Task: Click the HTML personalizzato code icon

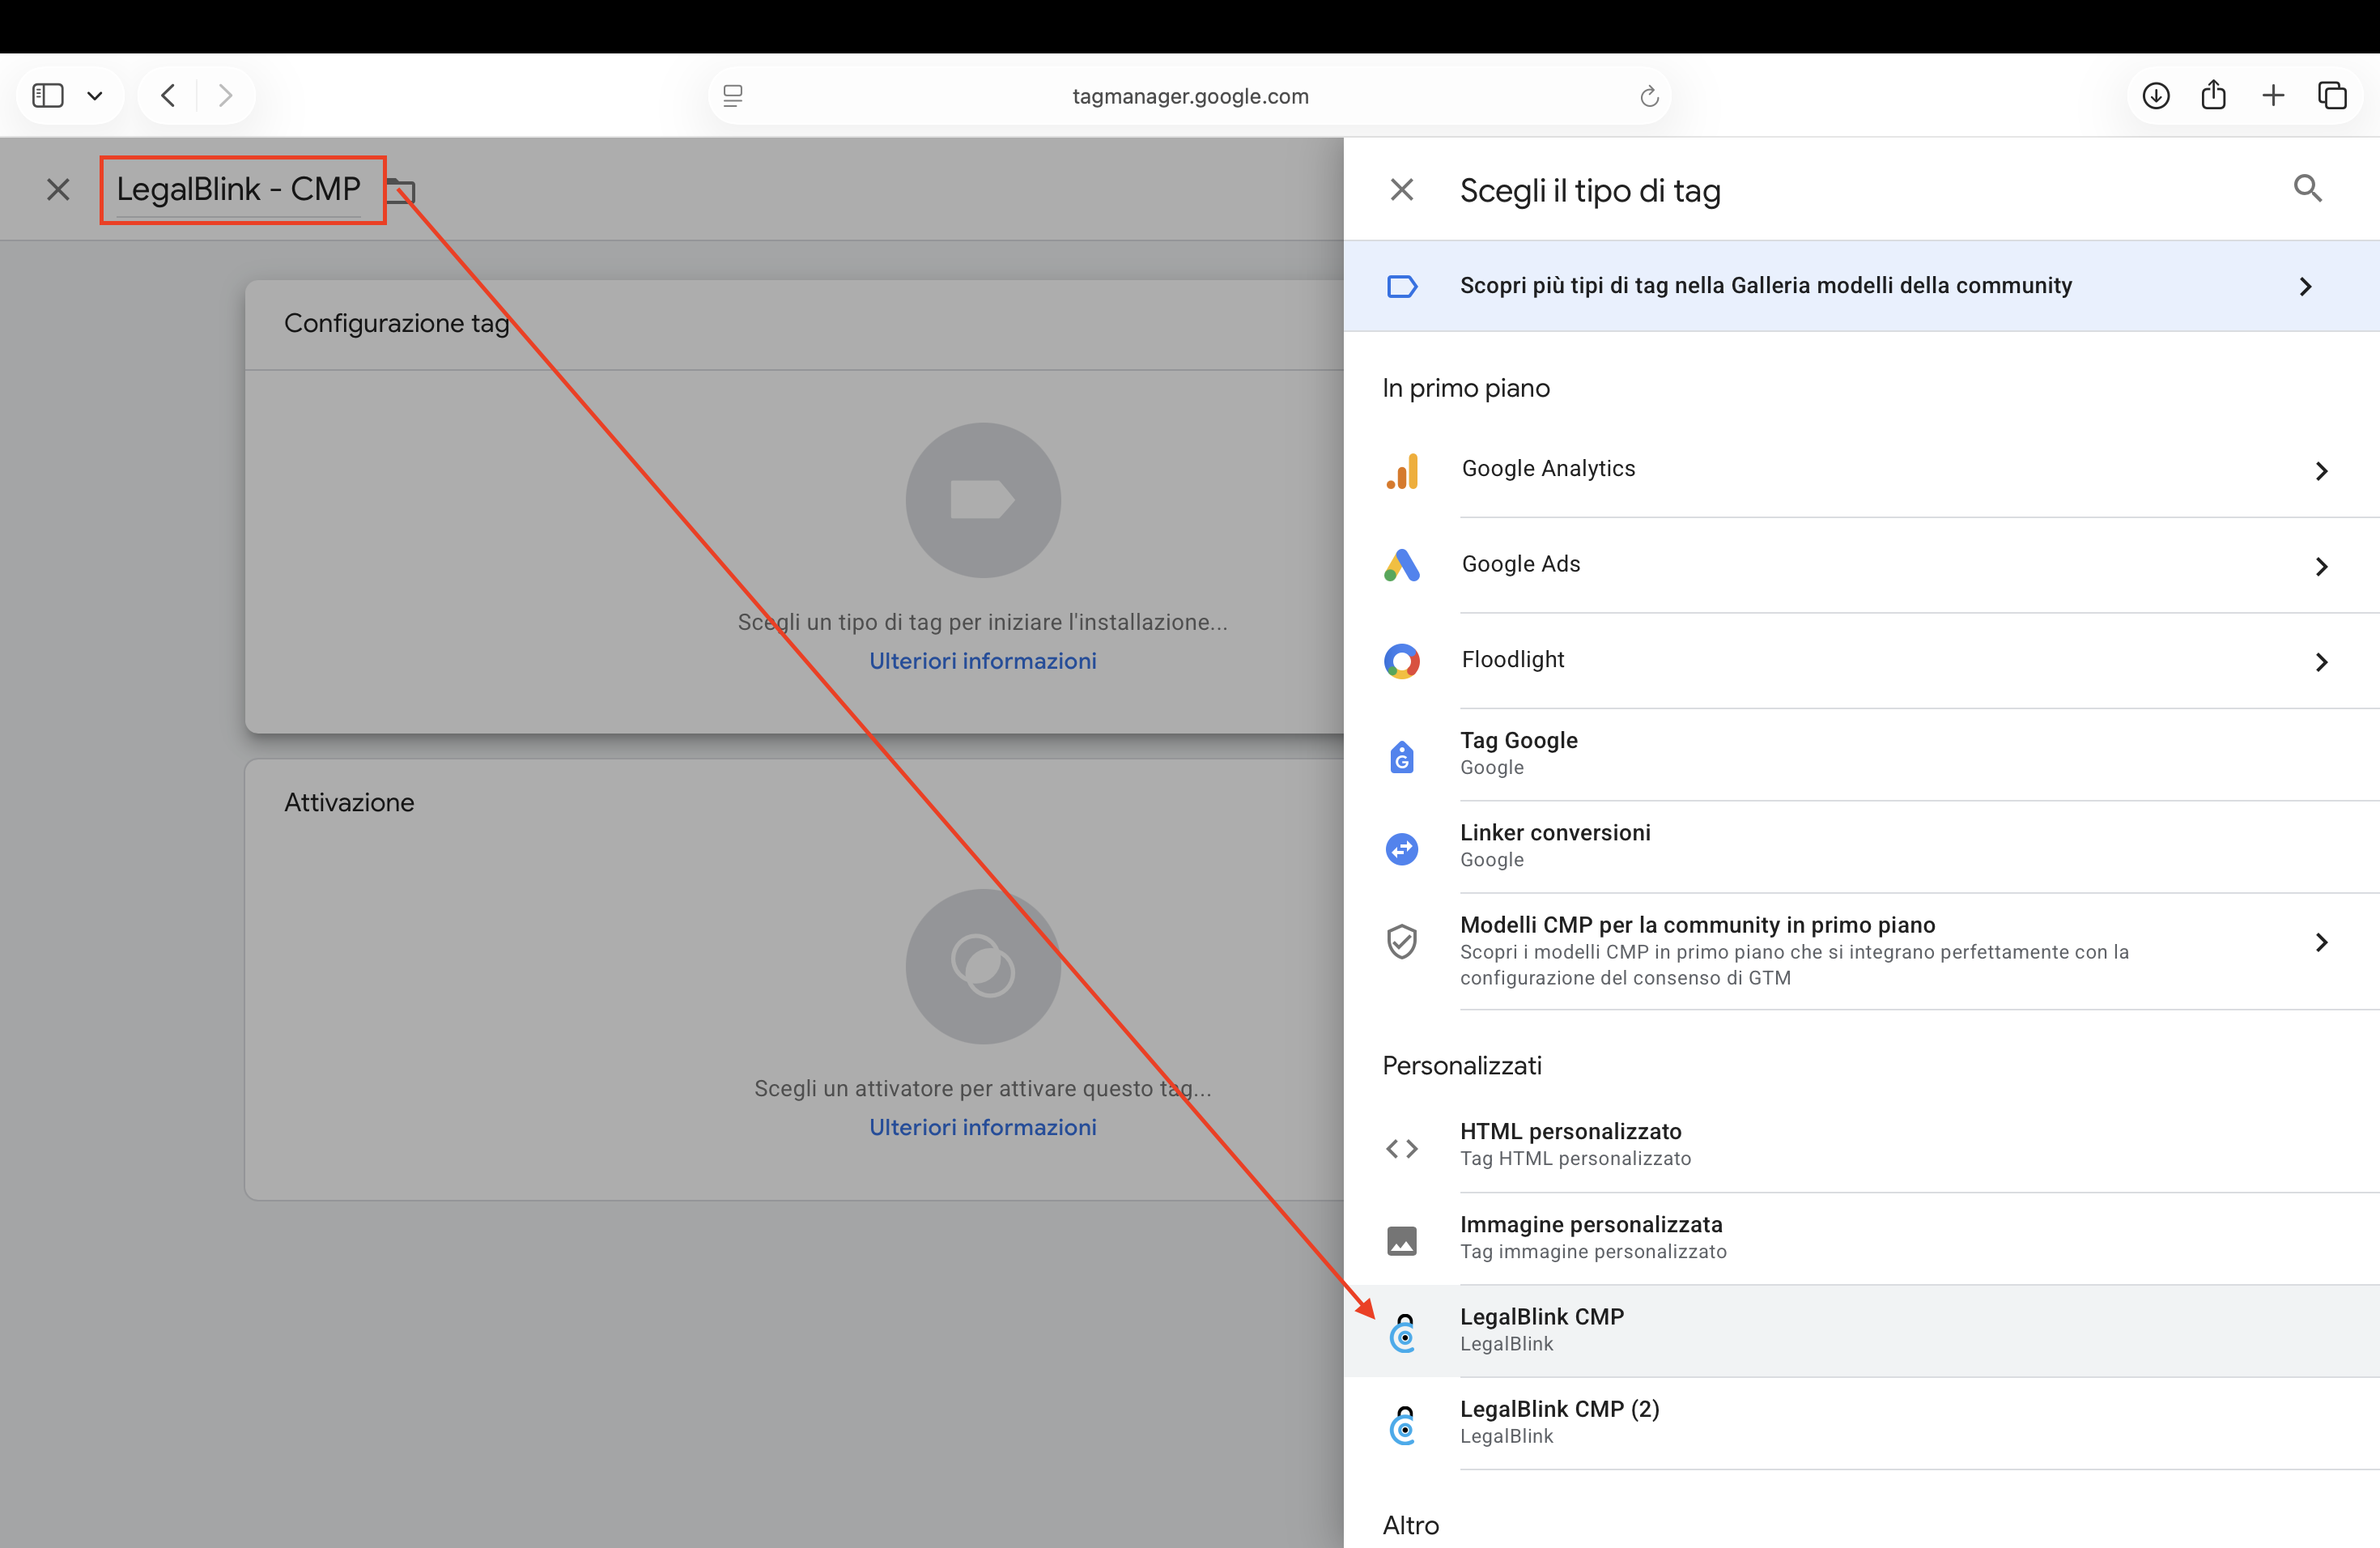Action: click(1402, 1148)
